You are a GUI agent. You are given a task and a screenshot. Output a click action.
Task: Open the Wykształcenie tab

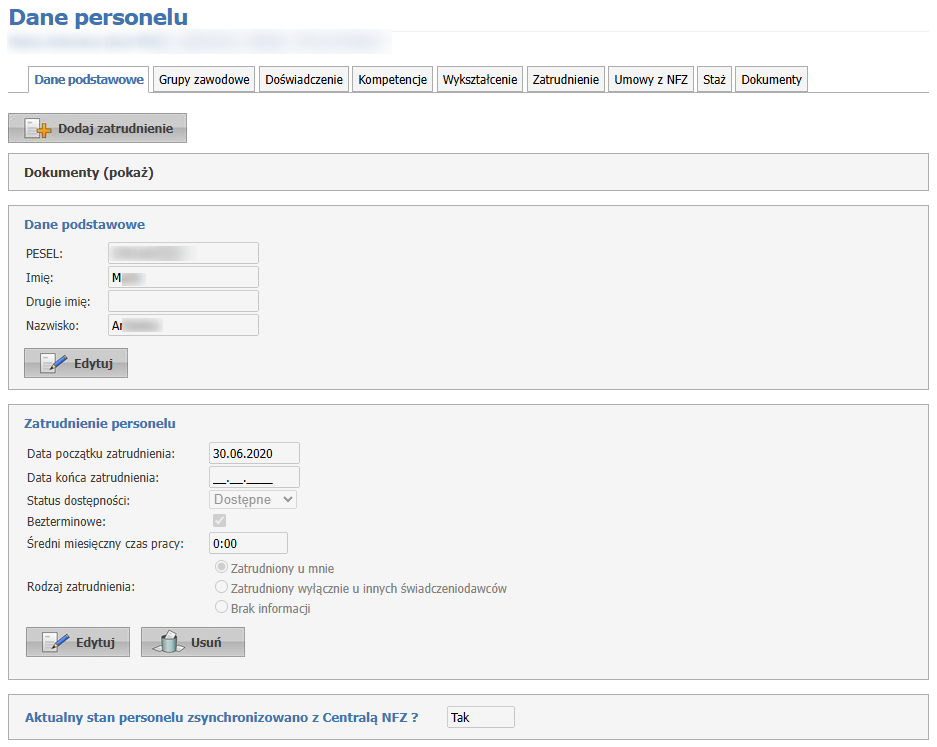click(x=480, y=80)
